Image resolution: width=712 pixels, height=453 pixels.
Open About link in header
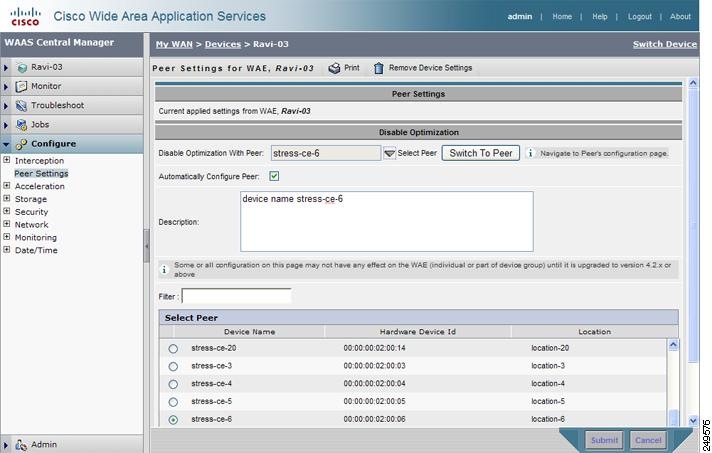point(680,16)
